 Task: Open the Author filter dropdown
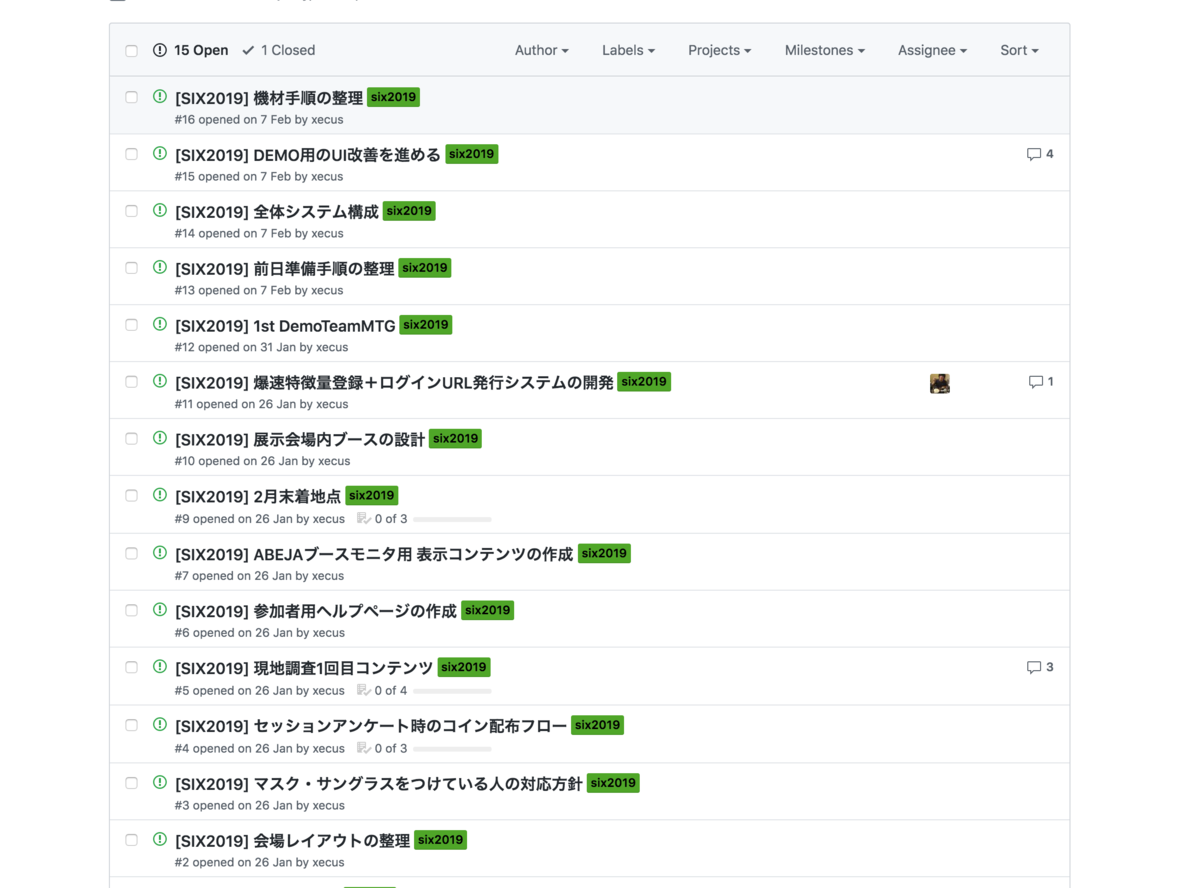pyautogui.click(x=541, y=50)
